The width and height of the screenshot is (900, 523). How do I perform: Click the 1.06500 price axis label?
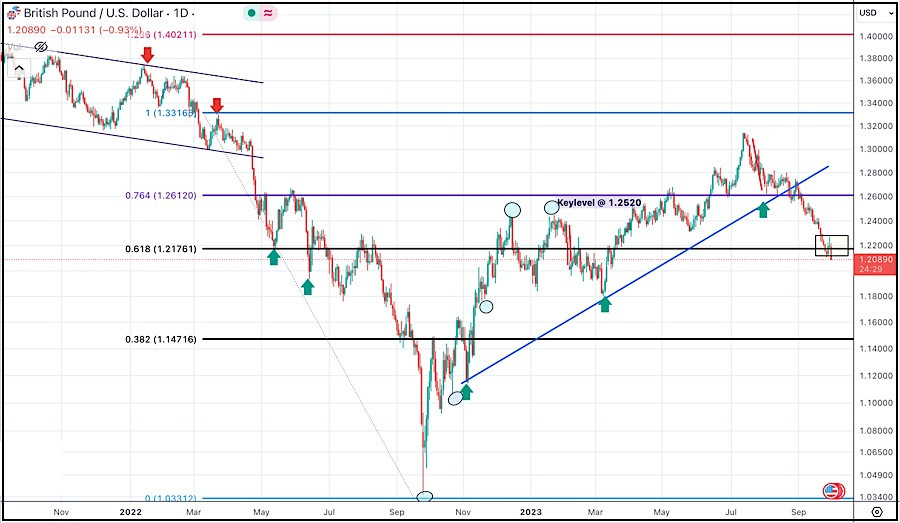876,452
